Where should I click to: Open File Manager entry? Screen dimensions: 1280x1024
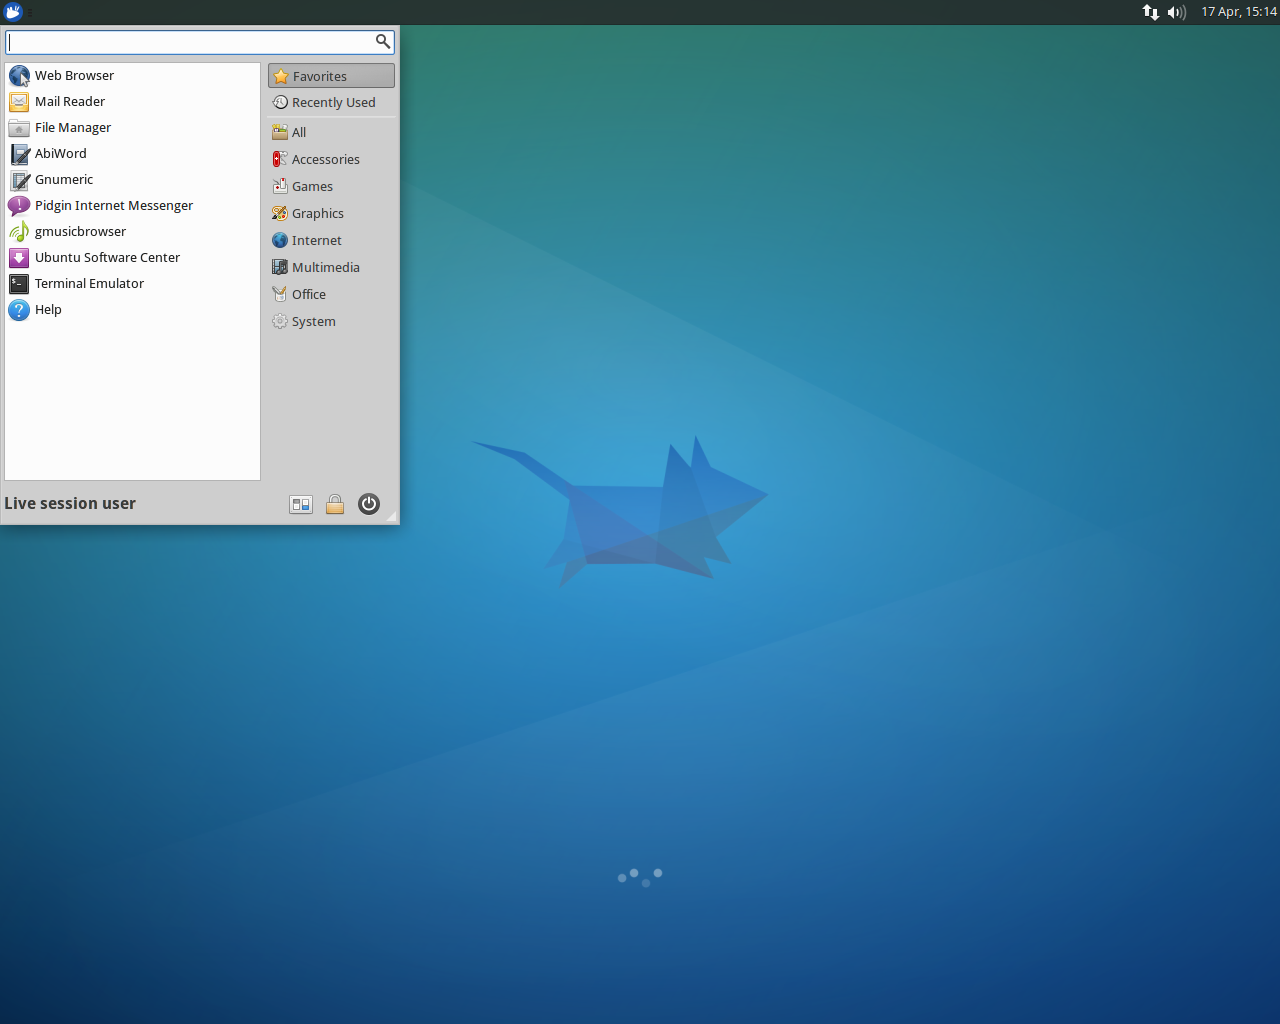[x=132, y=128]
